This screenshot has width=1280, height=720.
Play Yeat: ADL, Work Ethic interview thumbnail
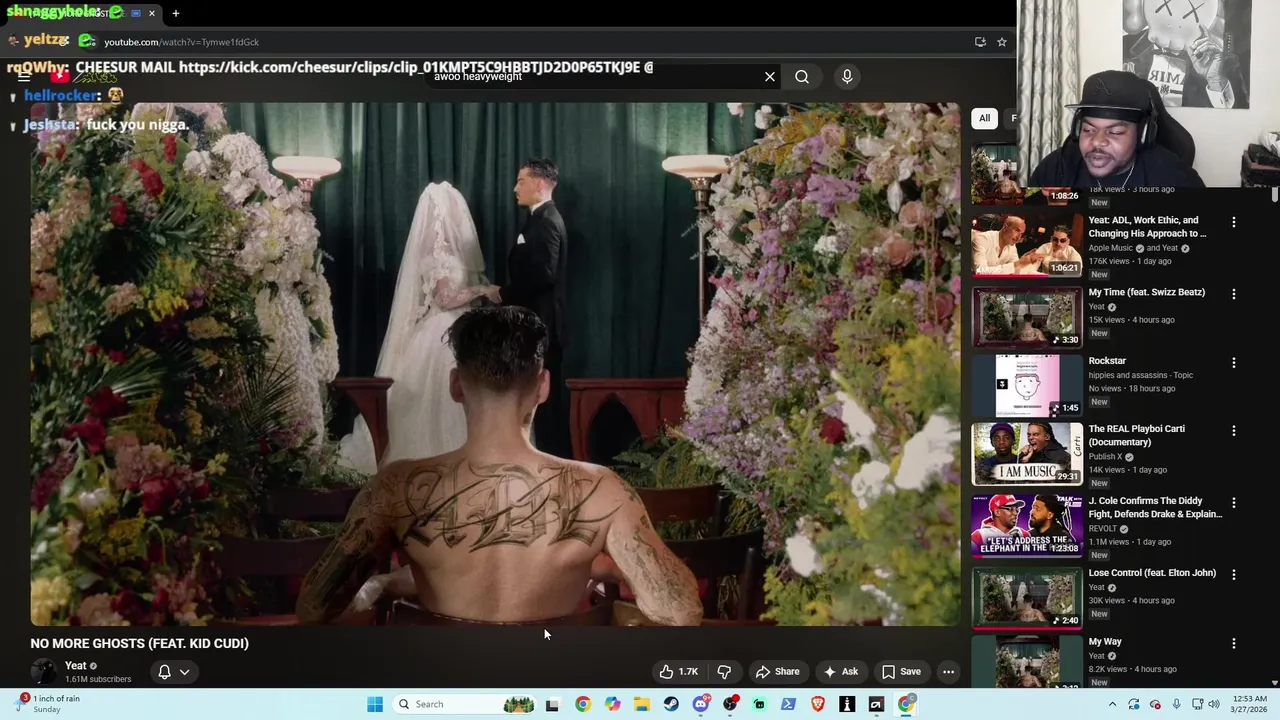(1027, 245)
